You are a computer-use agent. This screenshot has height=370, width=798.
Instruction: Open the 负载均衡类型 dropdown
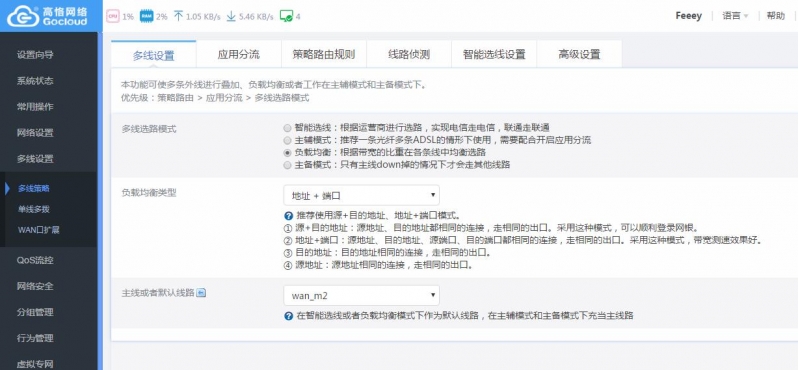(361, 195)
